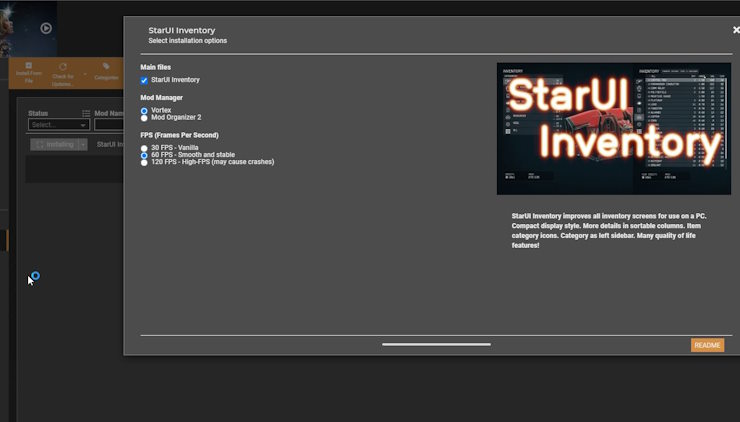Focus the Mod Name filter field

(x=109, y=125)
